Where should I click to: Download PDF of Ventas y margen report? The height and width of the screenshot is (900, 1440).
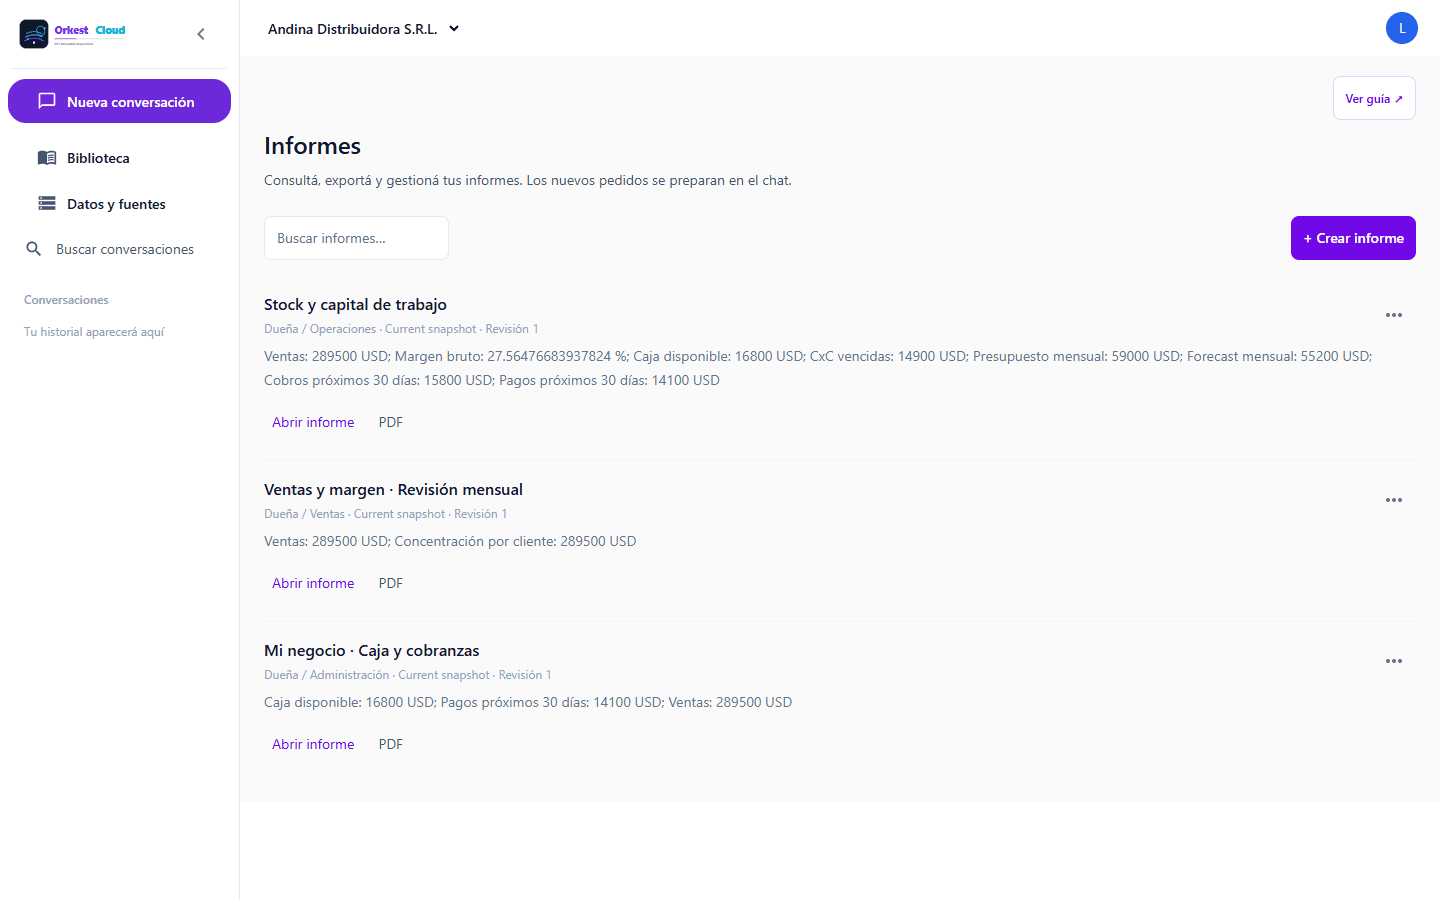[391, 583]
